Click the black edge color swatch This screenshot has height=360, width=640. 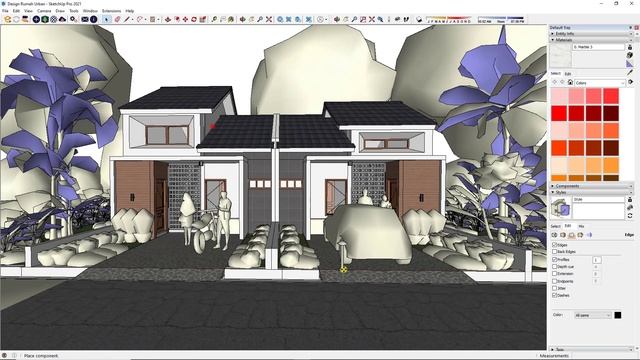618,315
